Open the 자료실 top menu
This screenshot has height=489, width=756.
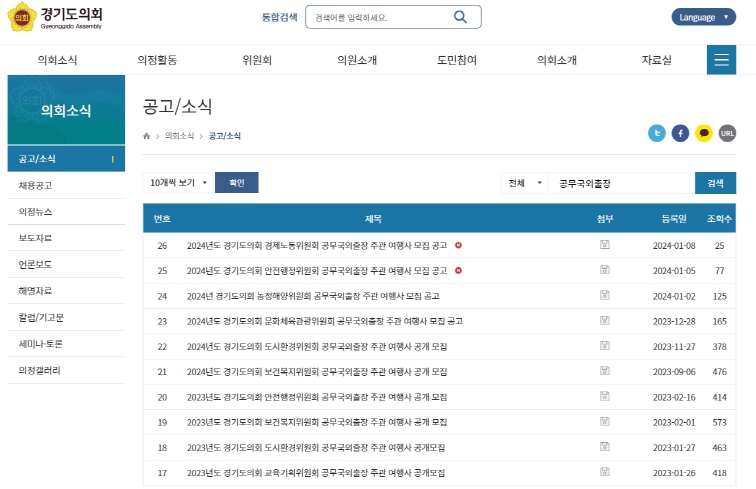[656, 60]
